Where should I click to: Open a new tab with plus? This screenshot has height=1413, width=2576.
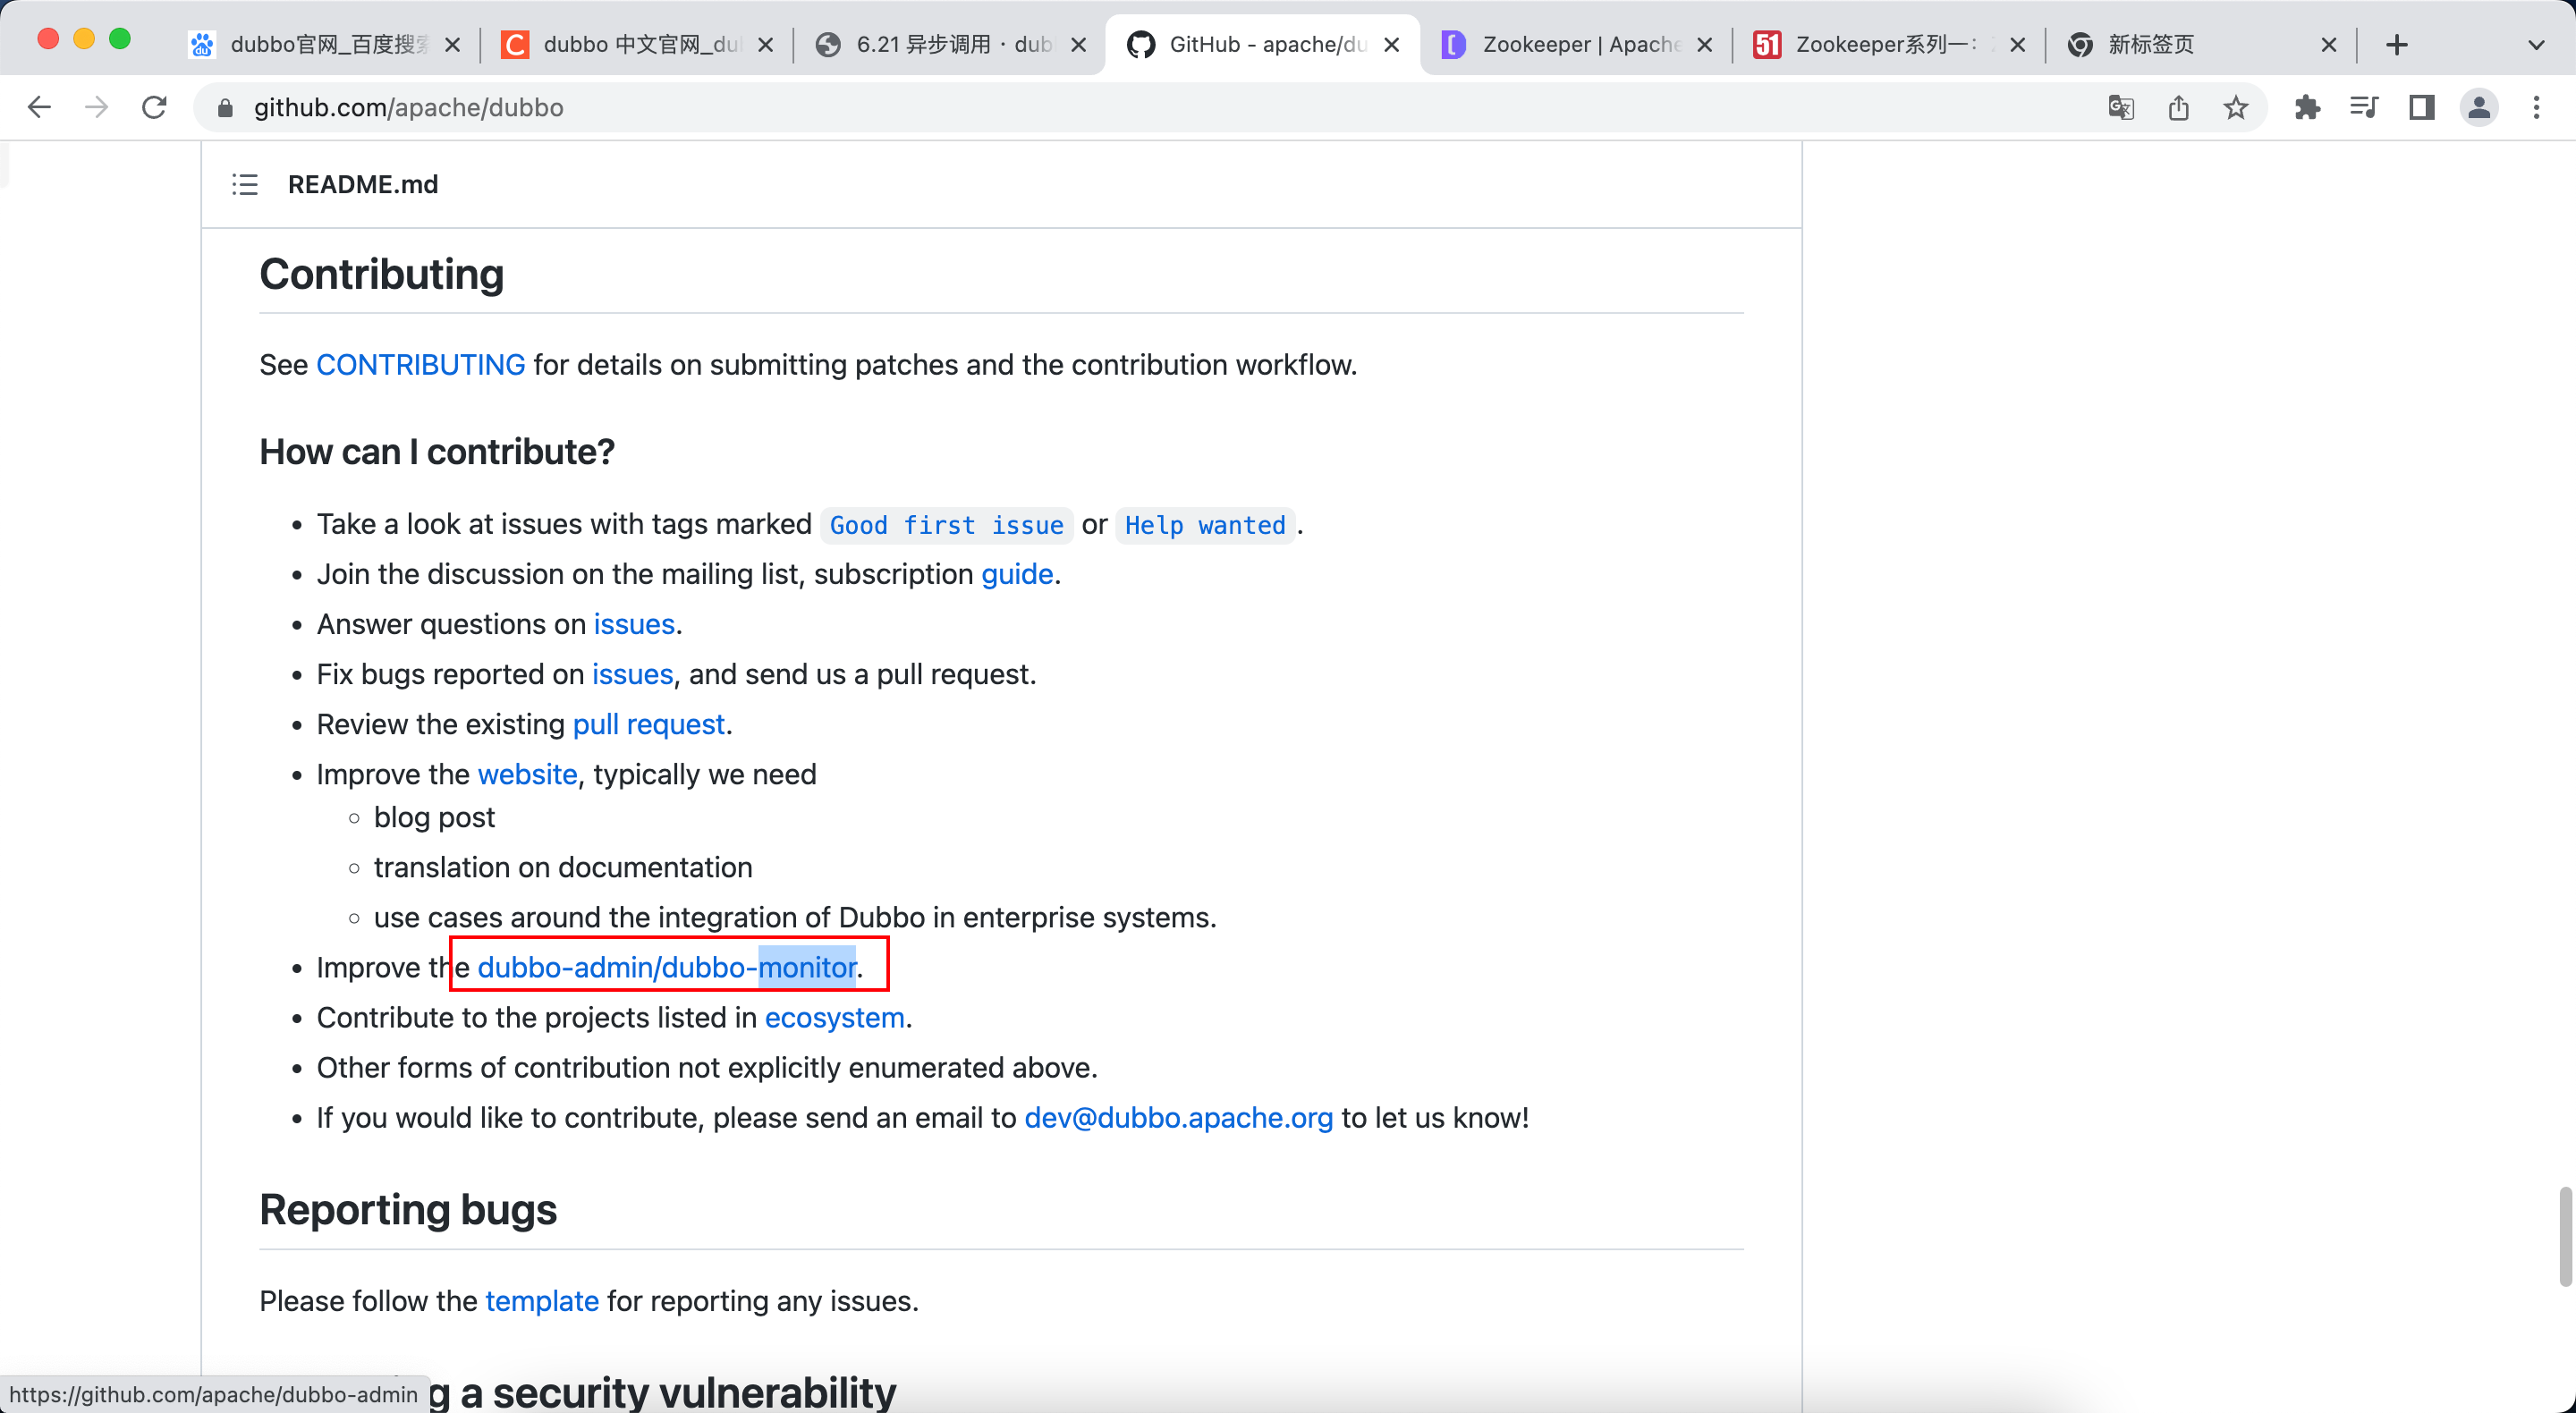click(2397, 45)
